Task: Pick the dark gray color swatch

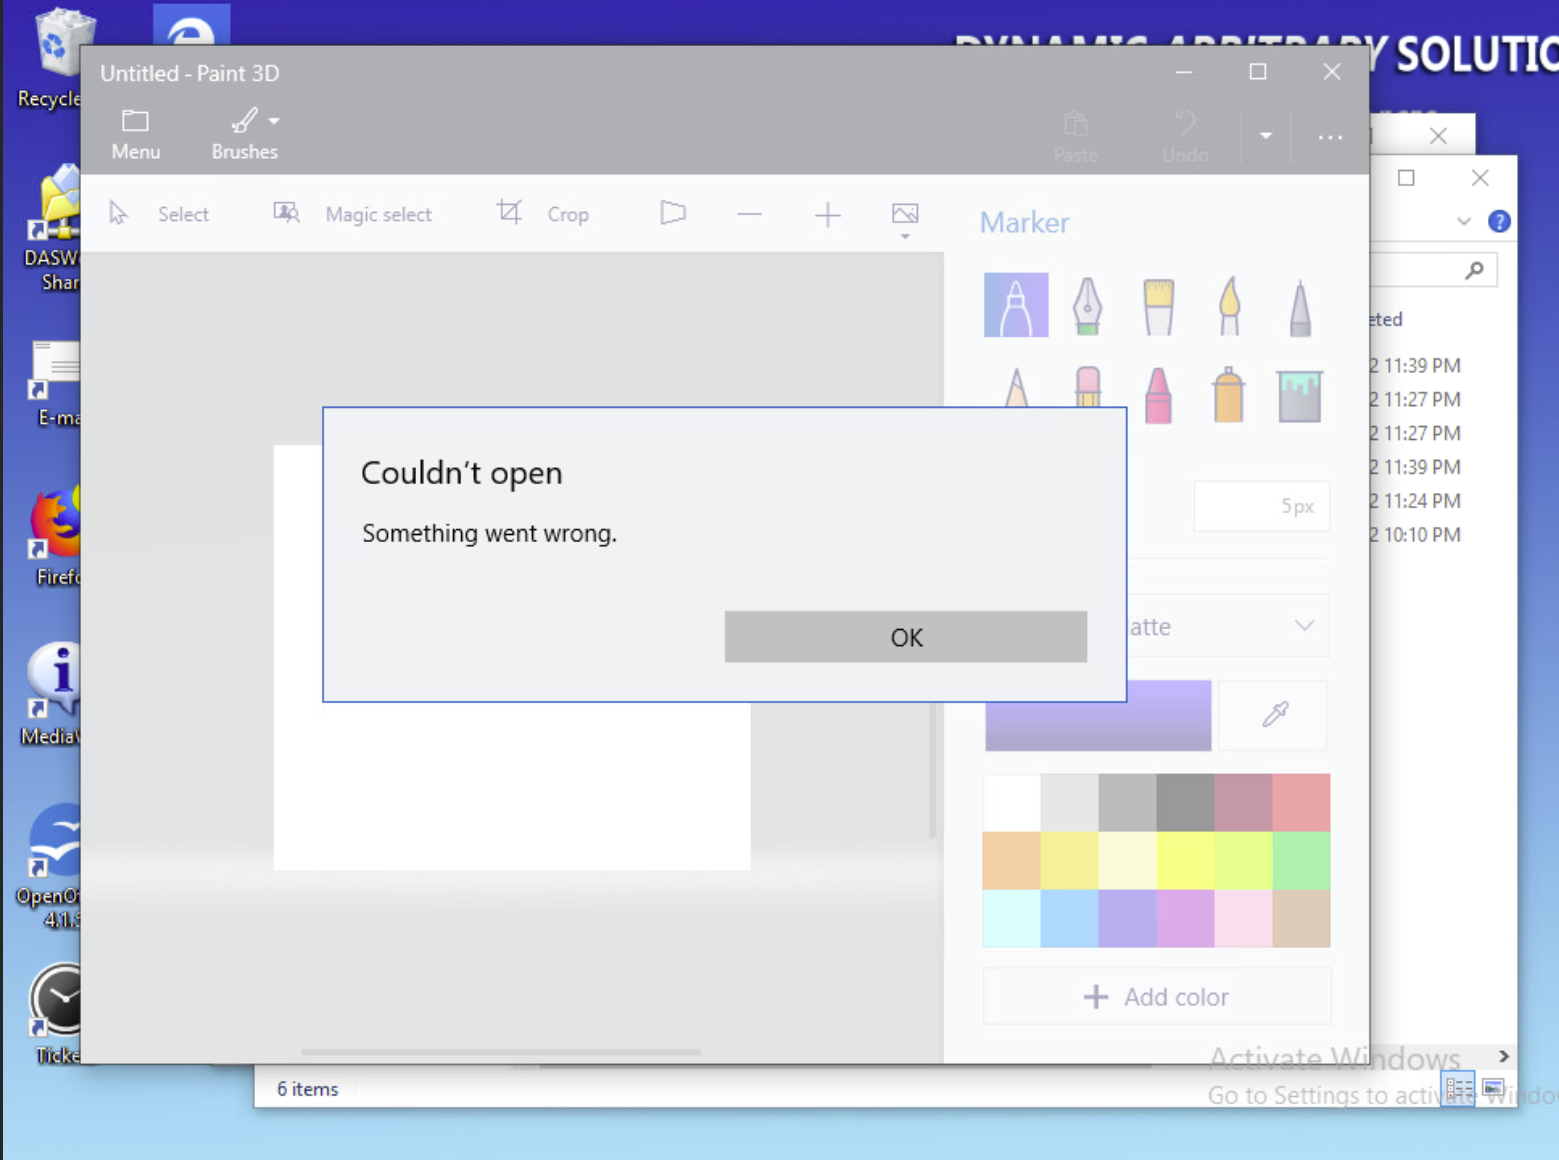Action: (1186, 802)
